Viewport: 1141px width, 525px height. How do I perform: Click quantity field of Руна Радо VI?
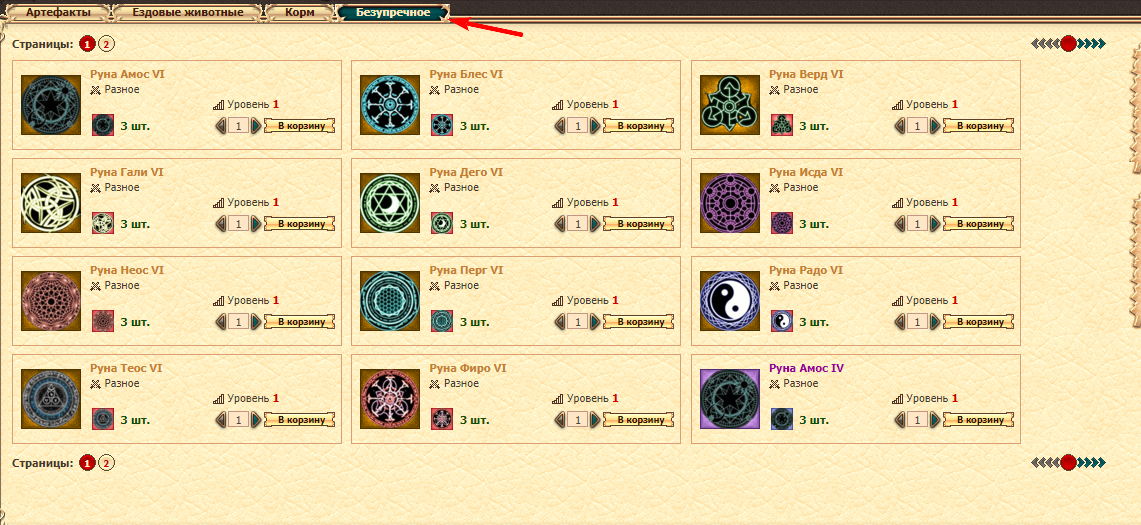[918, 322]
